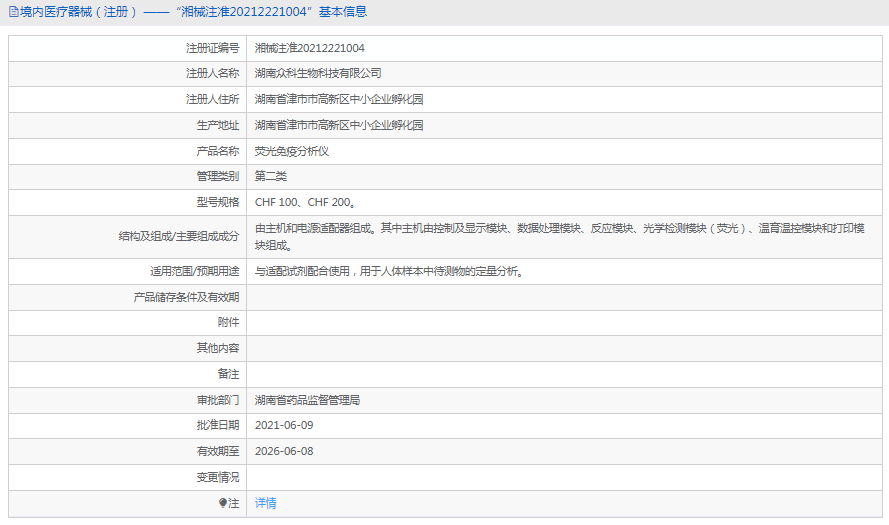Select registration number value 湘械注准20212221004 in table

point(310,48)
